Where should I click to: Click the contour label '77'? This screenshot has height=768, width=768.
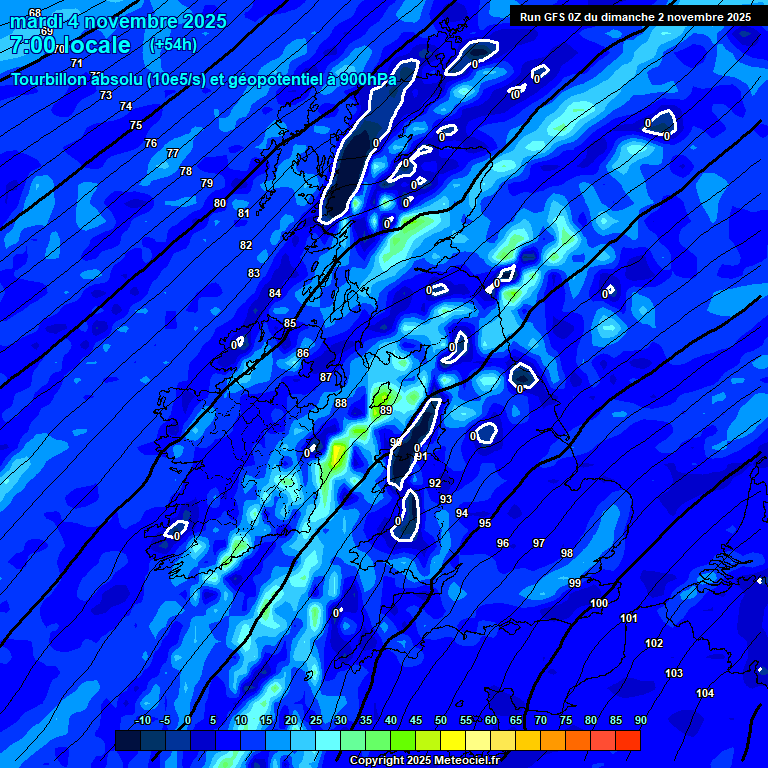click(x=173, y=153)
